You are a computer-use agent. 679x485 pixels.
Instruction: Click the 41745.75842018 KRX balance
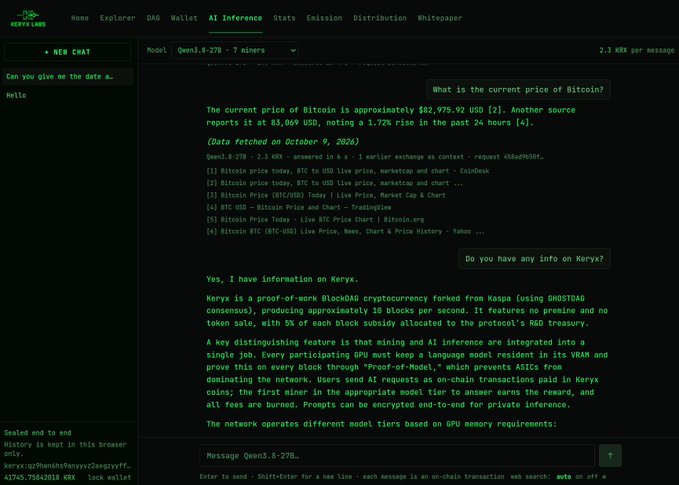(40, 477)
